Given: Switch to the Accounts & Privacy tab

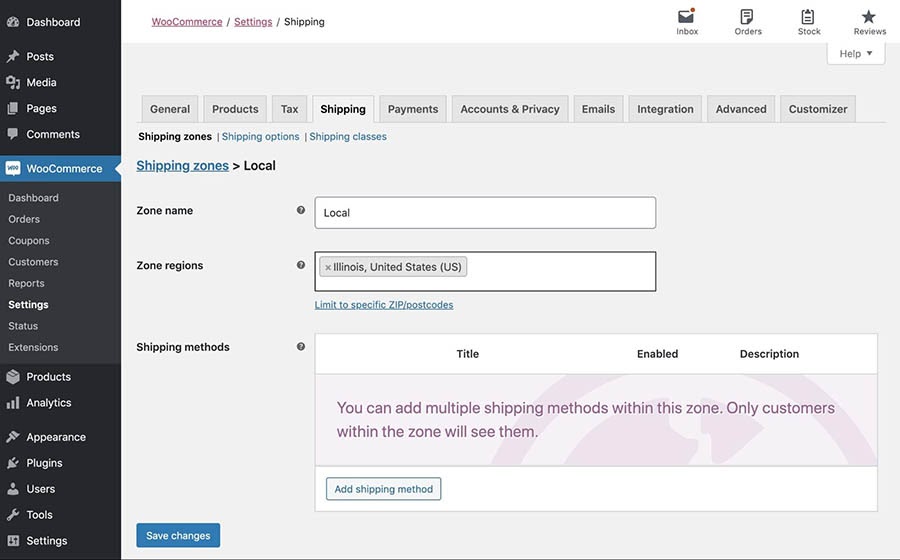Looking at the screenshot, I should [x=510, y=109].
